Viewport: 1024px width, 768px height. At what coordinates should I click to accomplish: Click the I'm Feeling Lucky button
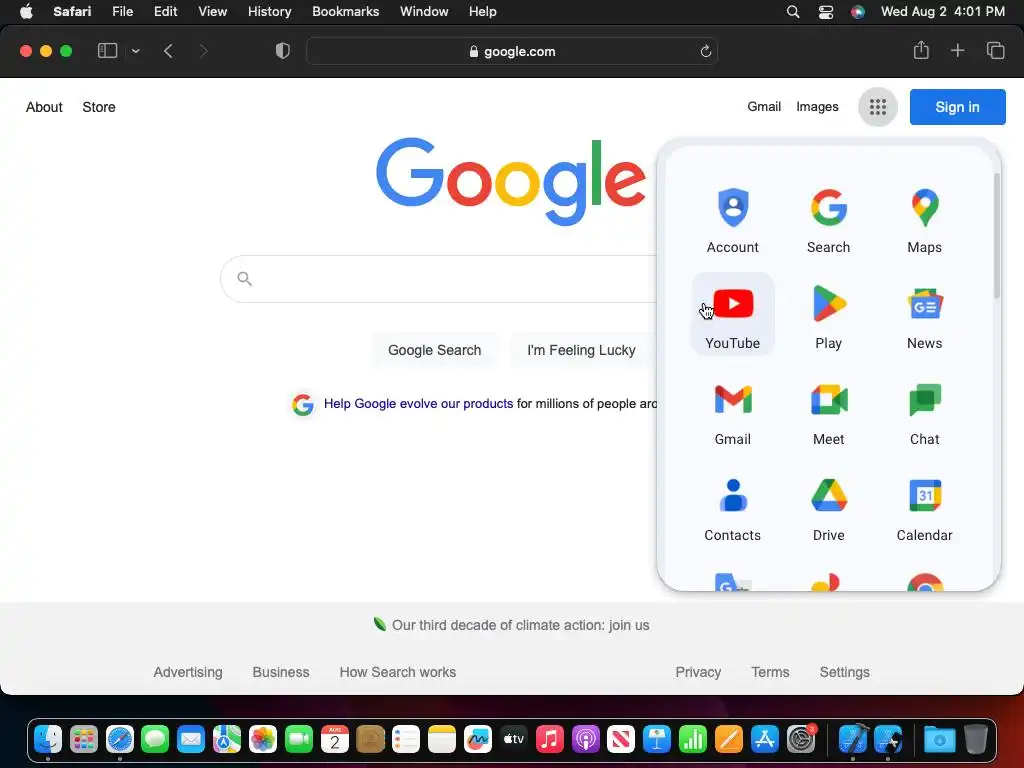(x=581, y=350)
